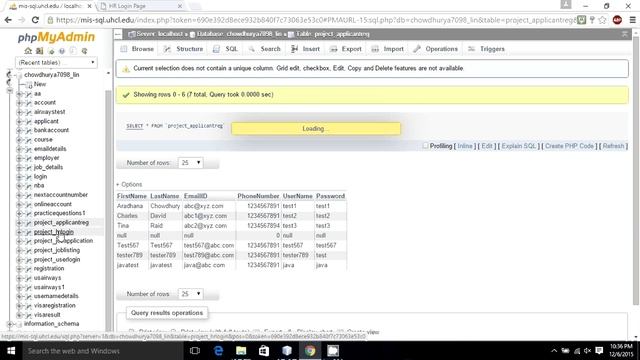
Task: Open the Insert tab
Action: 305,49
